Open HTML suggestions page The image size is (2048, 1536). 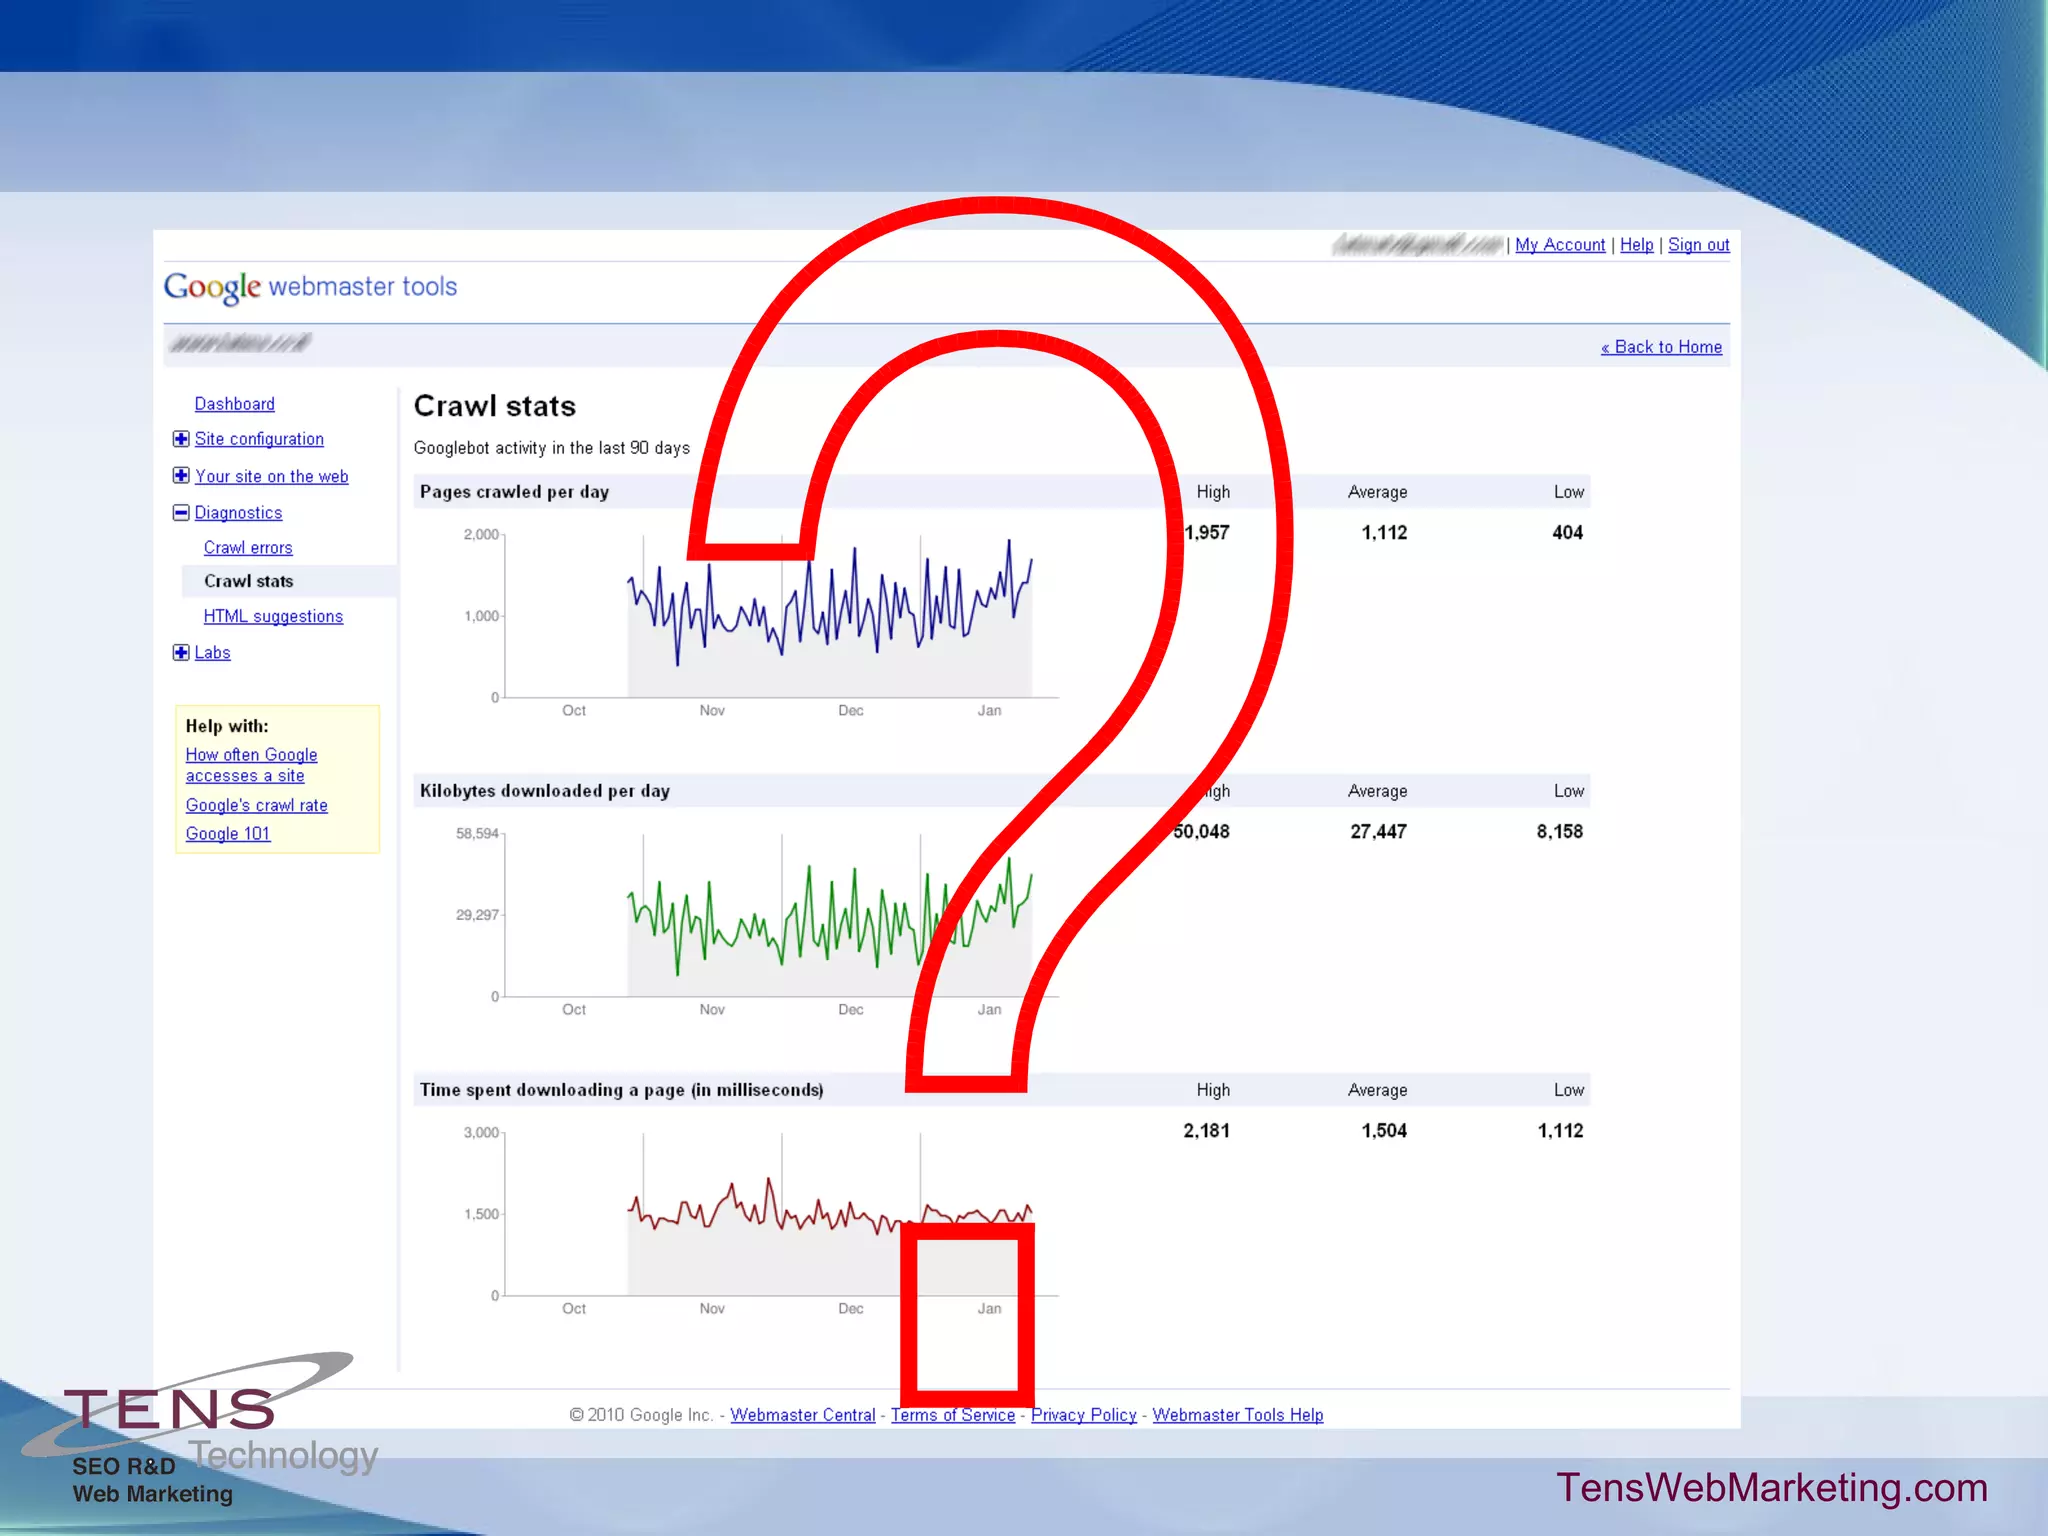[x=273, y=617]
